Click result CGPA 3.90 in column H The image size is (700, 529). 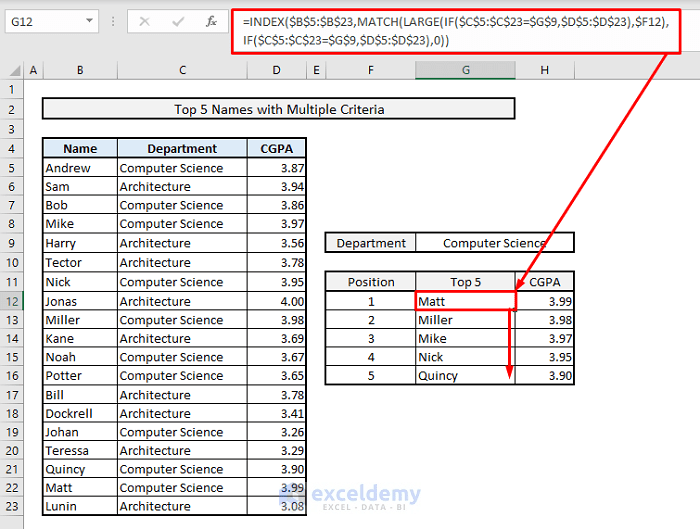pyautogui.click(x=545, y=376)
